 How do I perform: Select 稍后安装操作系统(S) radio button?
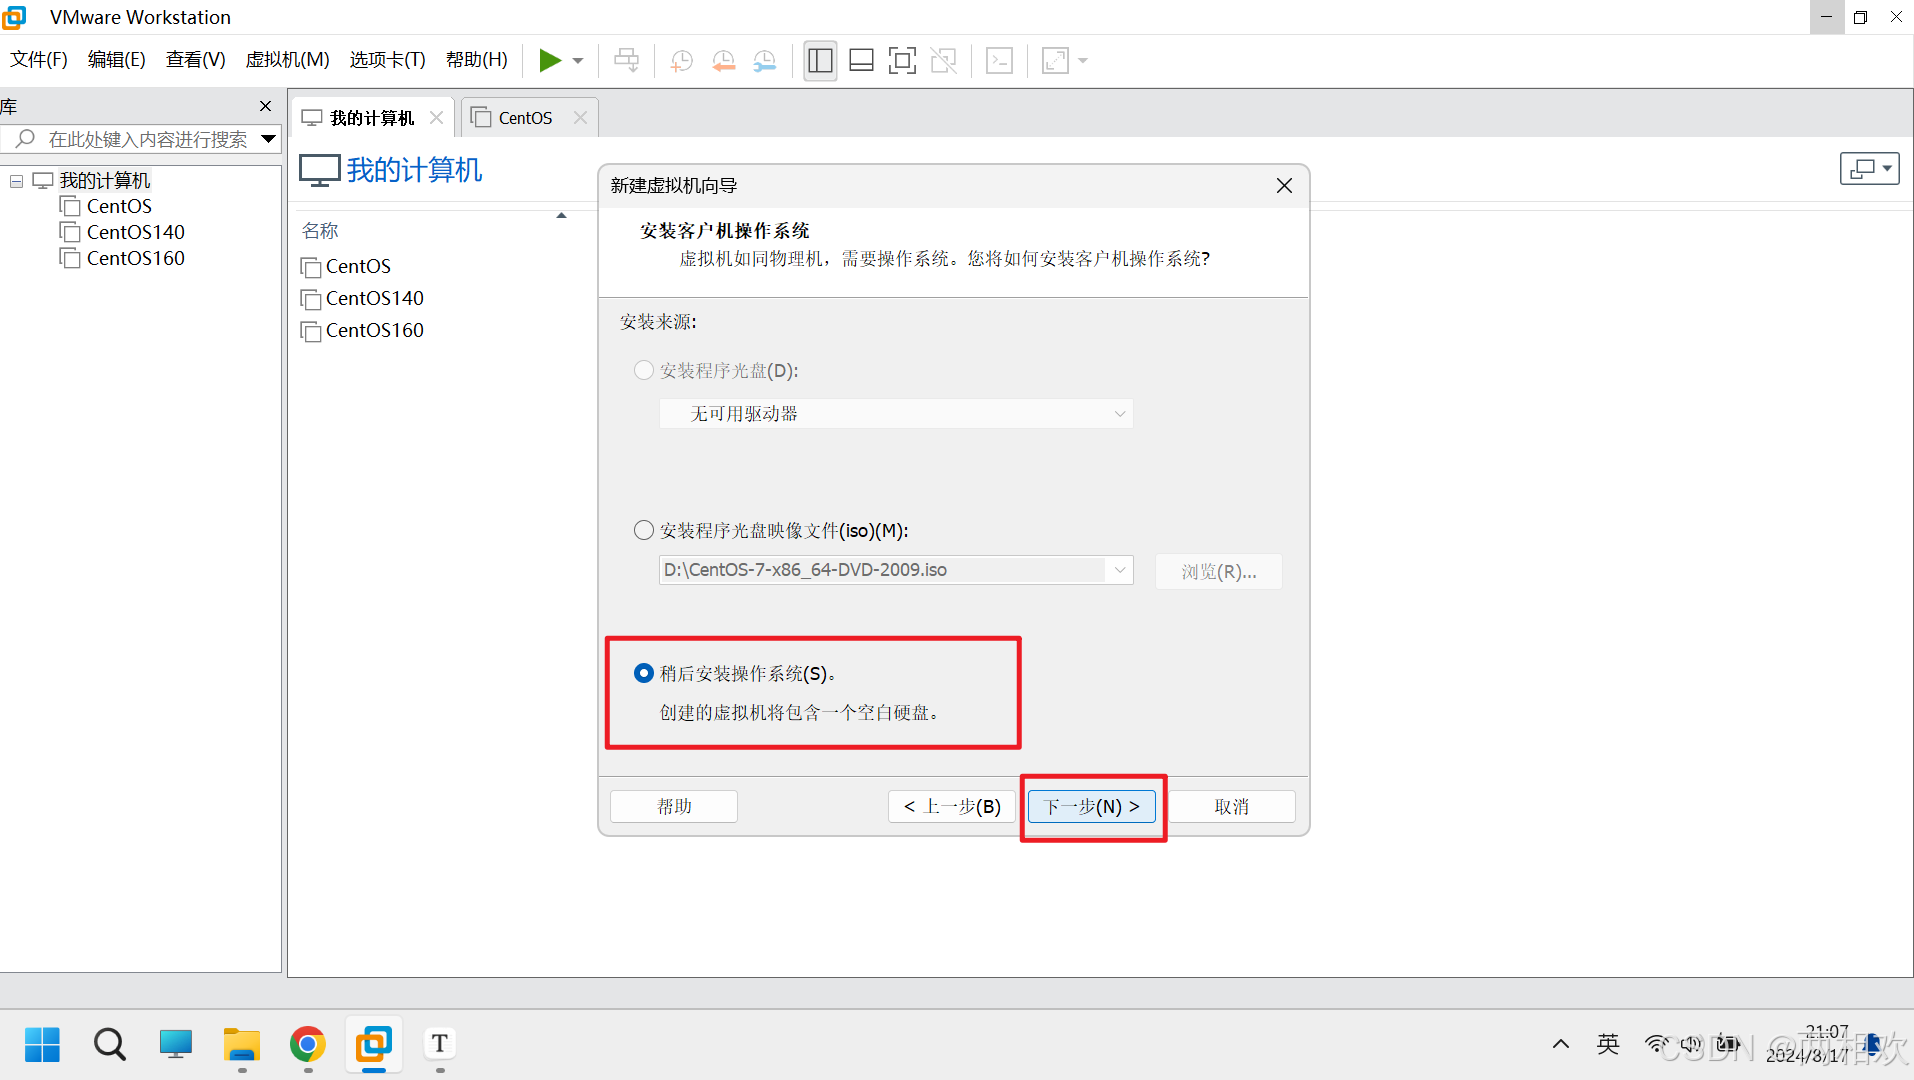point(644,674)
